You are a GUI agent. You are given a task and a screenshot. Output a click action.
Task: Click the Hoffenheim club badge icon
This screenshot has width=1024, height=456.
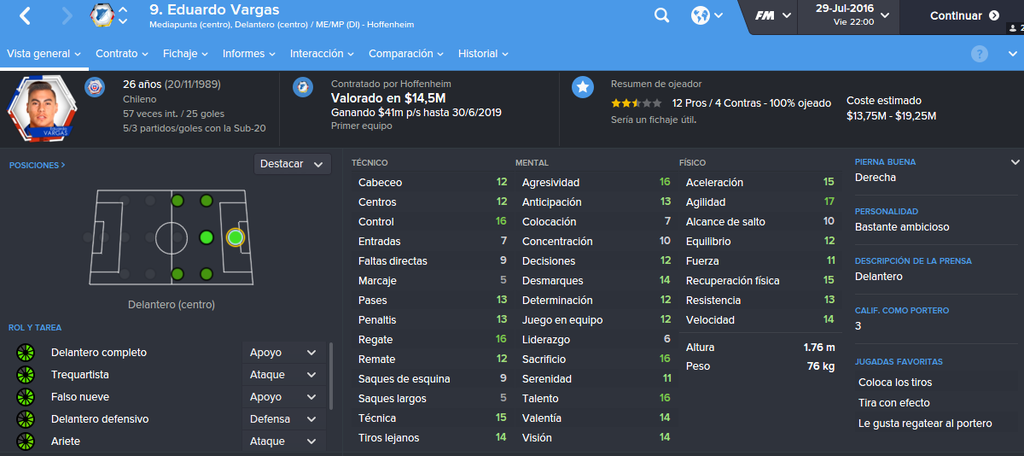(x=302, y=86)
